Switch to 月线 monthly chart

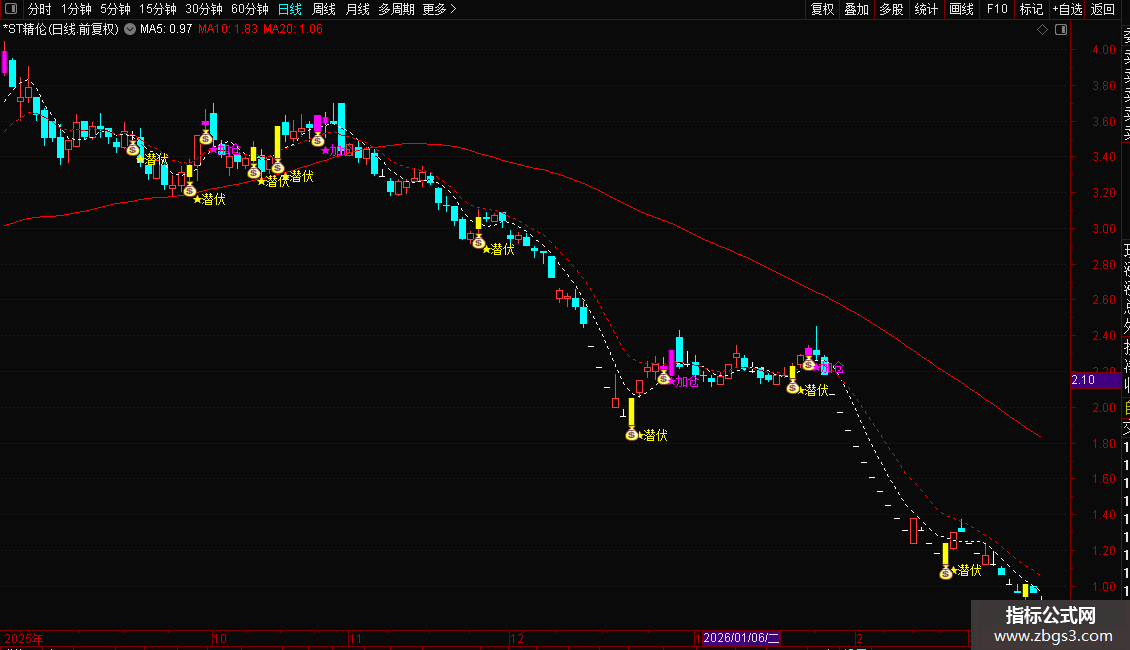point(357,9)
